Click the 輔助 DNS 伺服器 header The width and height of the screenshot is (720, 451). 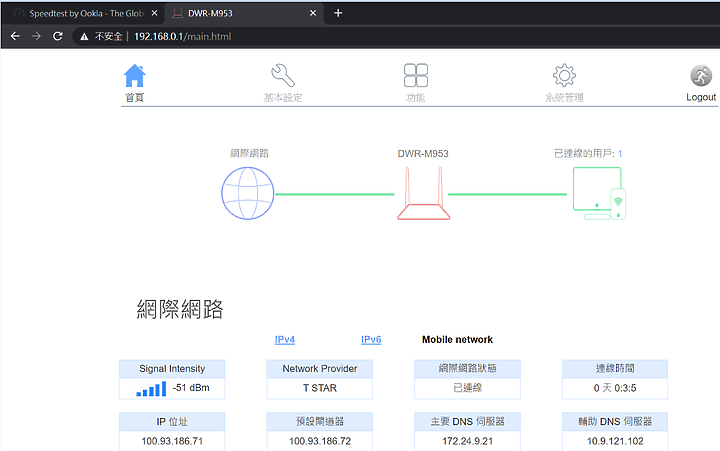pos(615,422)
